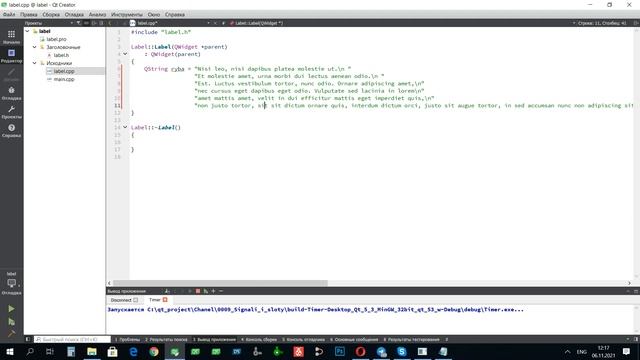
Task: Open Photoshop from the taskbar
Action: (x=340, y=351)
